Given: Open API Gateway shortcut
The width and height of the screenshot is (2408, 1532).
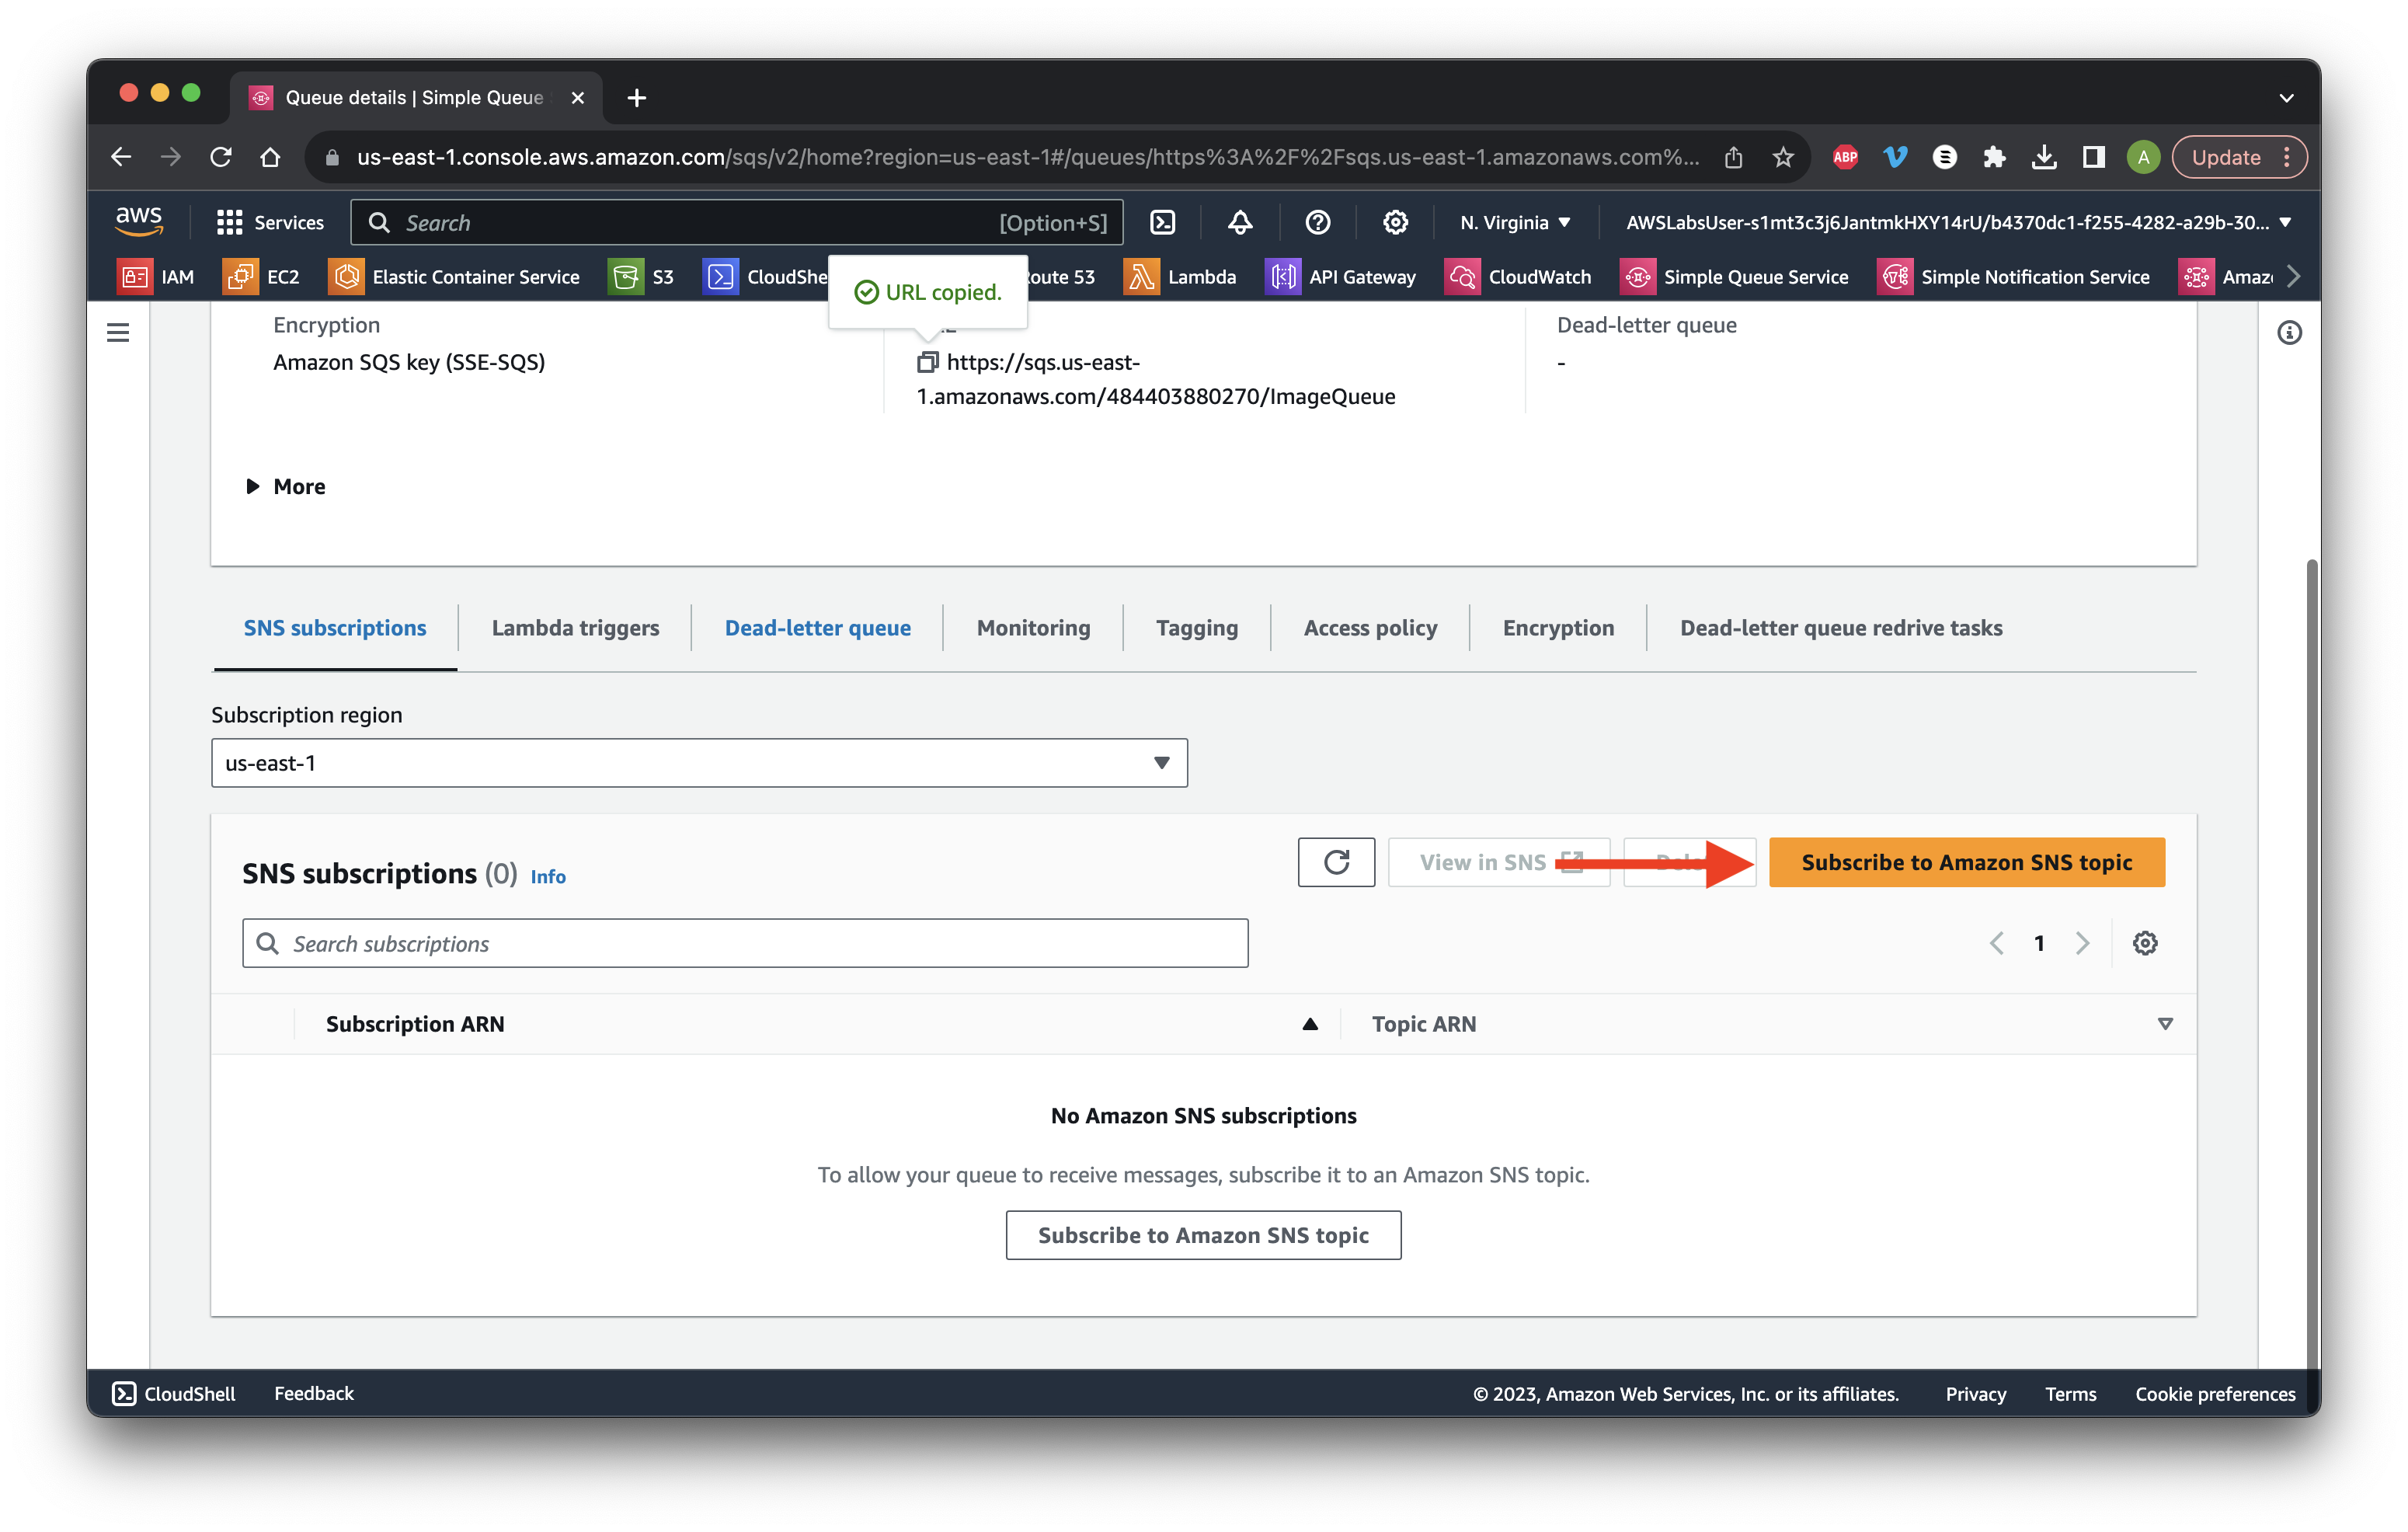Looking at the screenshot, I should click(x=1341, y=277).
